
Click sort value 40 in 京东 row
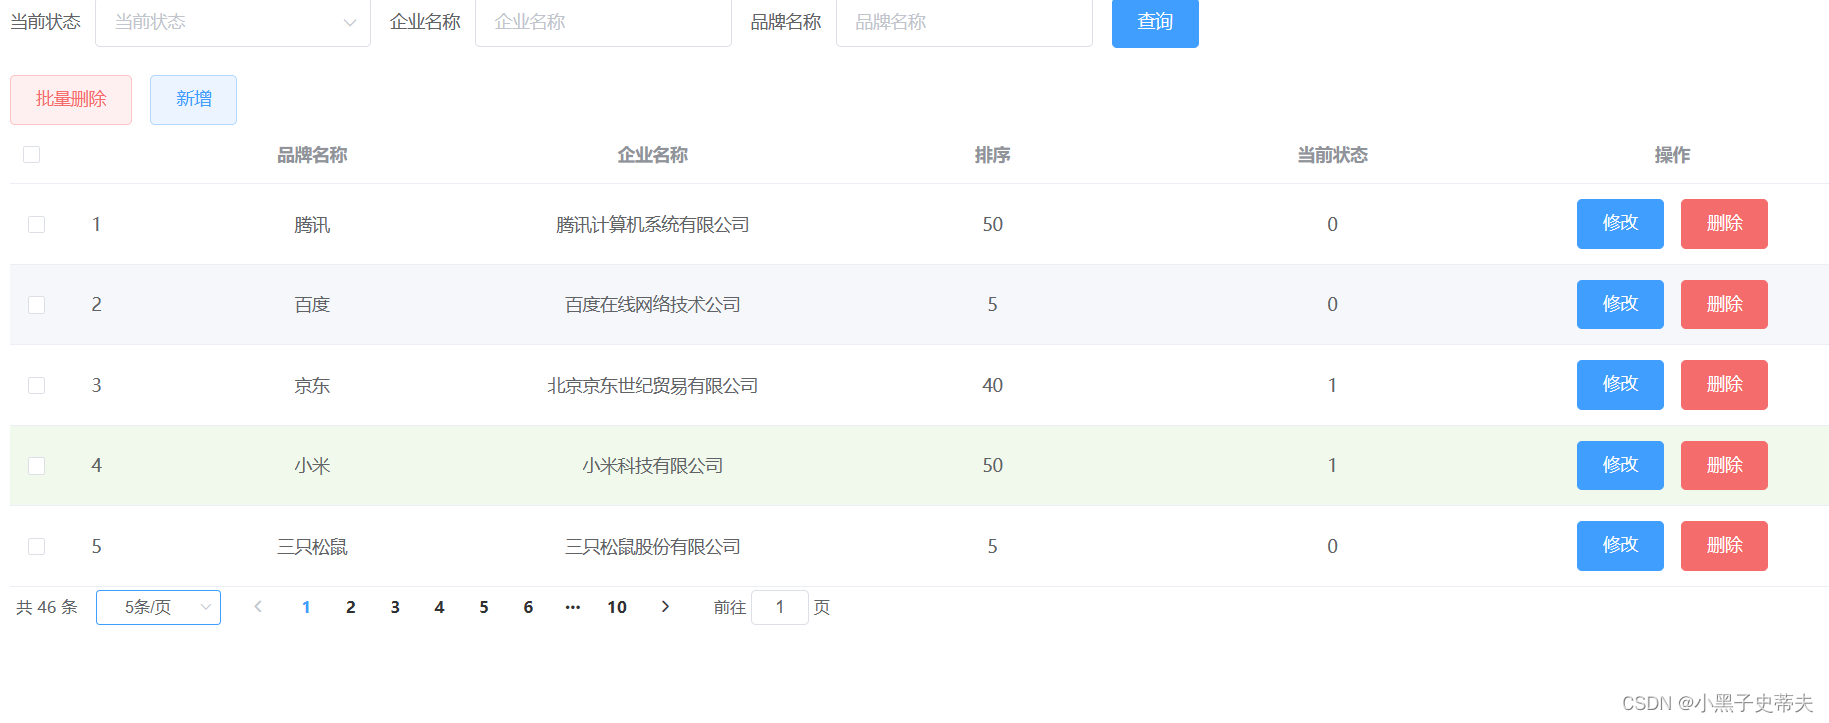[992, 385]
